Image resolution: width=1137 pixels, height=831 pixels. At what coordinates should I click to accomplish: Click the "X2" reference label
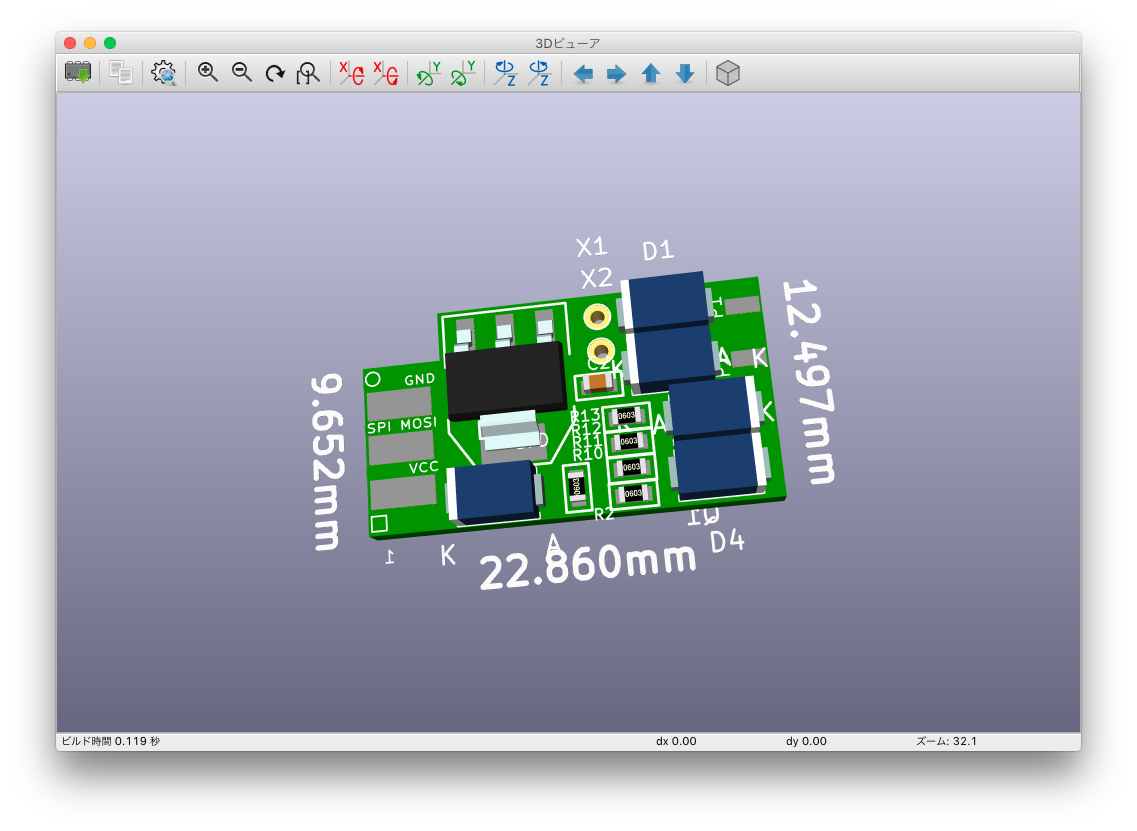[597, 278]
